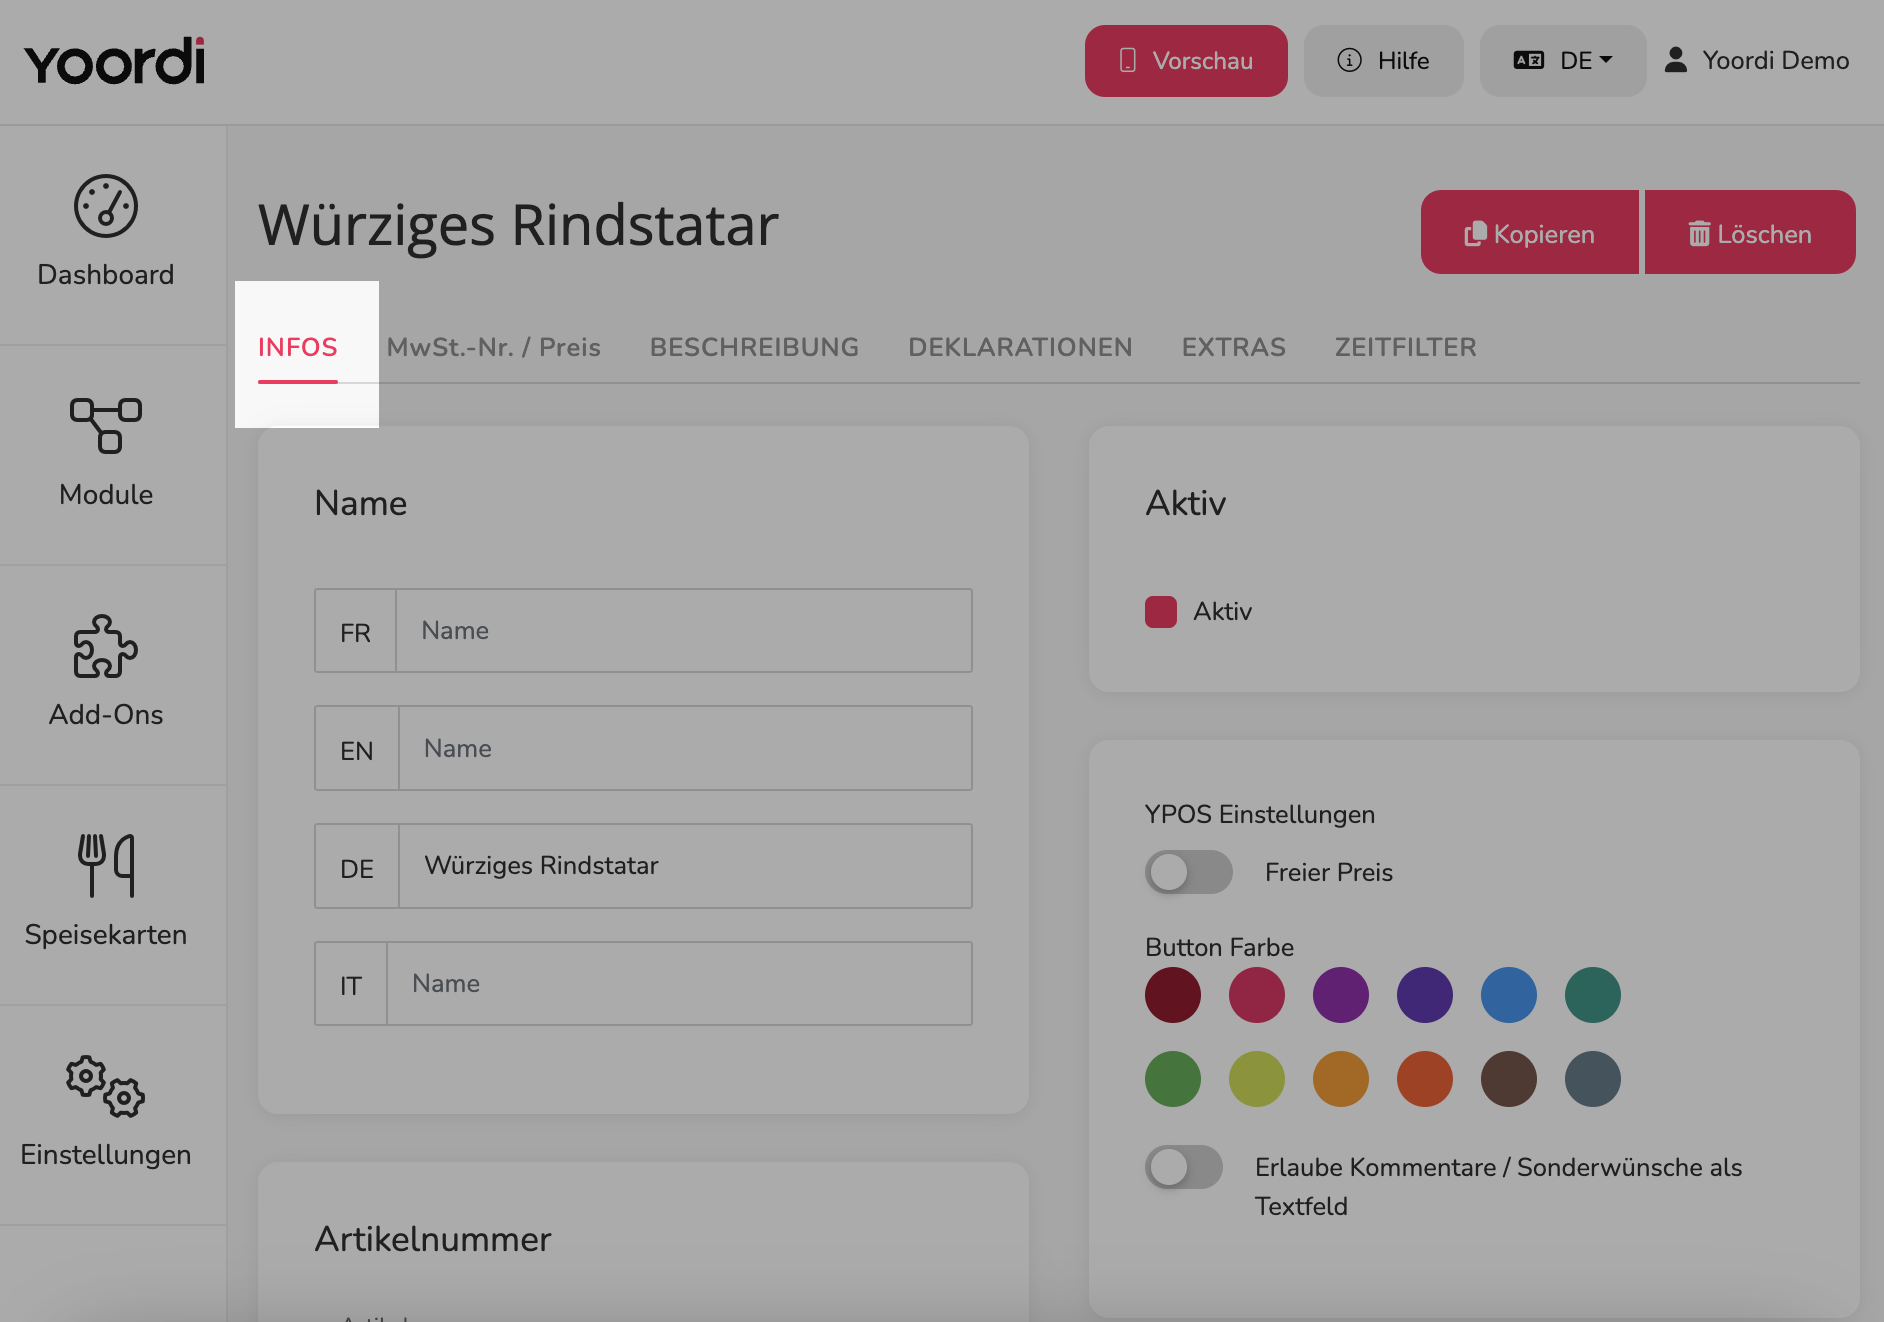Select the crimson red button color
The width and height of the screenshot is (1884, 1322).
[1257, 995]
